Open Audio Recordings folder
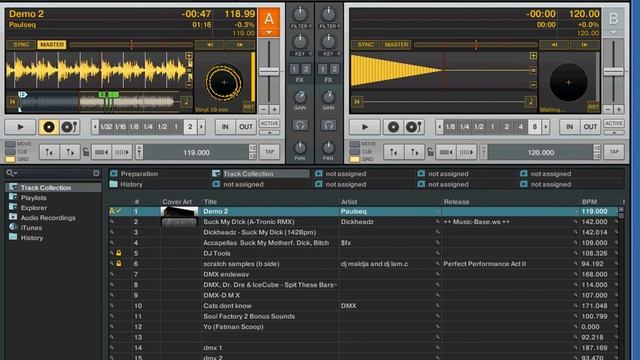The width and height of the screenshot is (640, 360). tap(48, 218)
